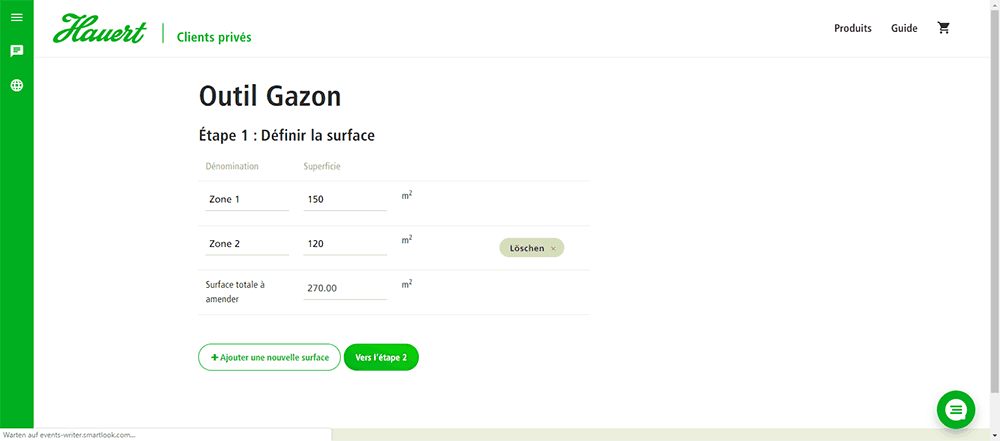Click the x on Löschen tag
Image resolution: width=1000 pixels, height=441 pixels.
click(553, 248)
